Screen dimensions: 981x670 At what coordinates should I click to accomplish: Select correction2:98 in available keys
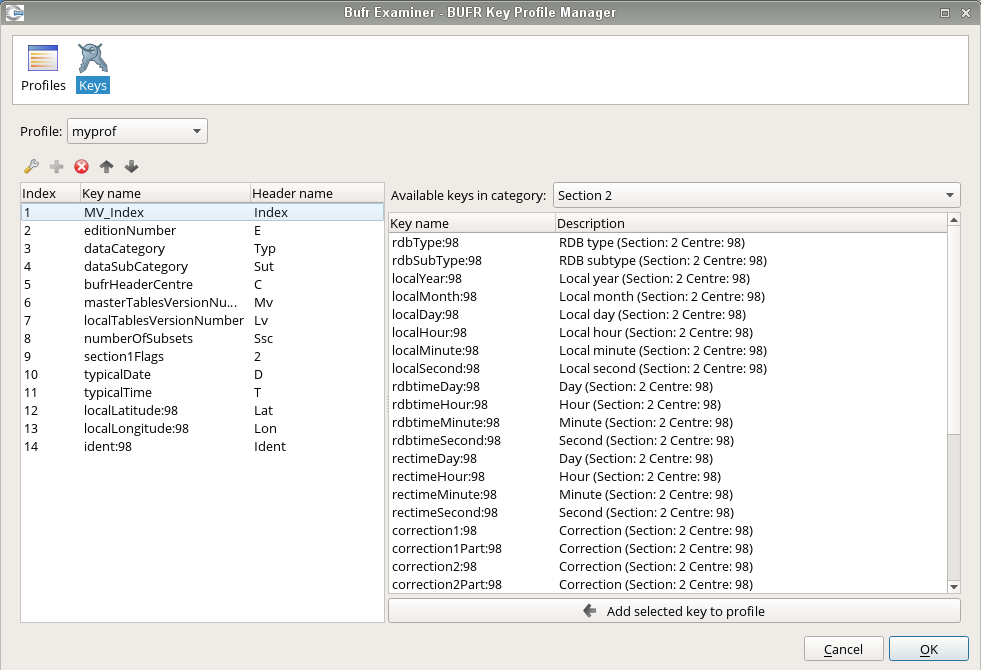coord(668,567)
